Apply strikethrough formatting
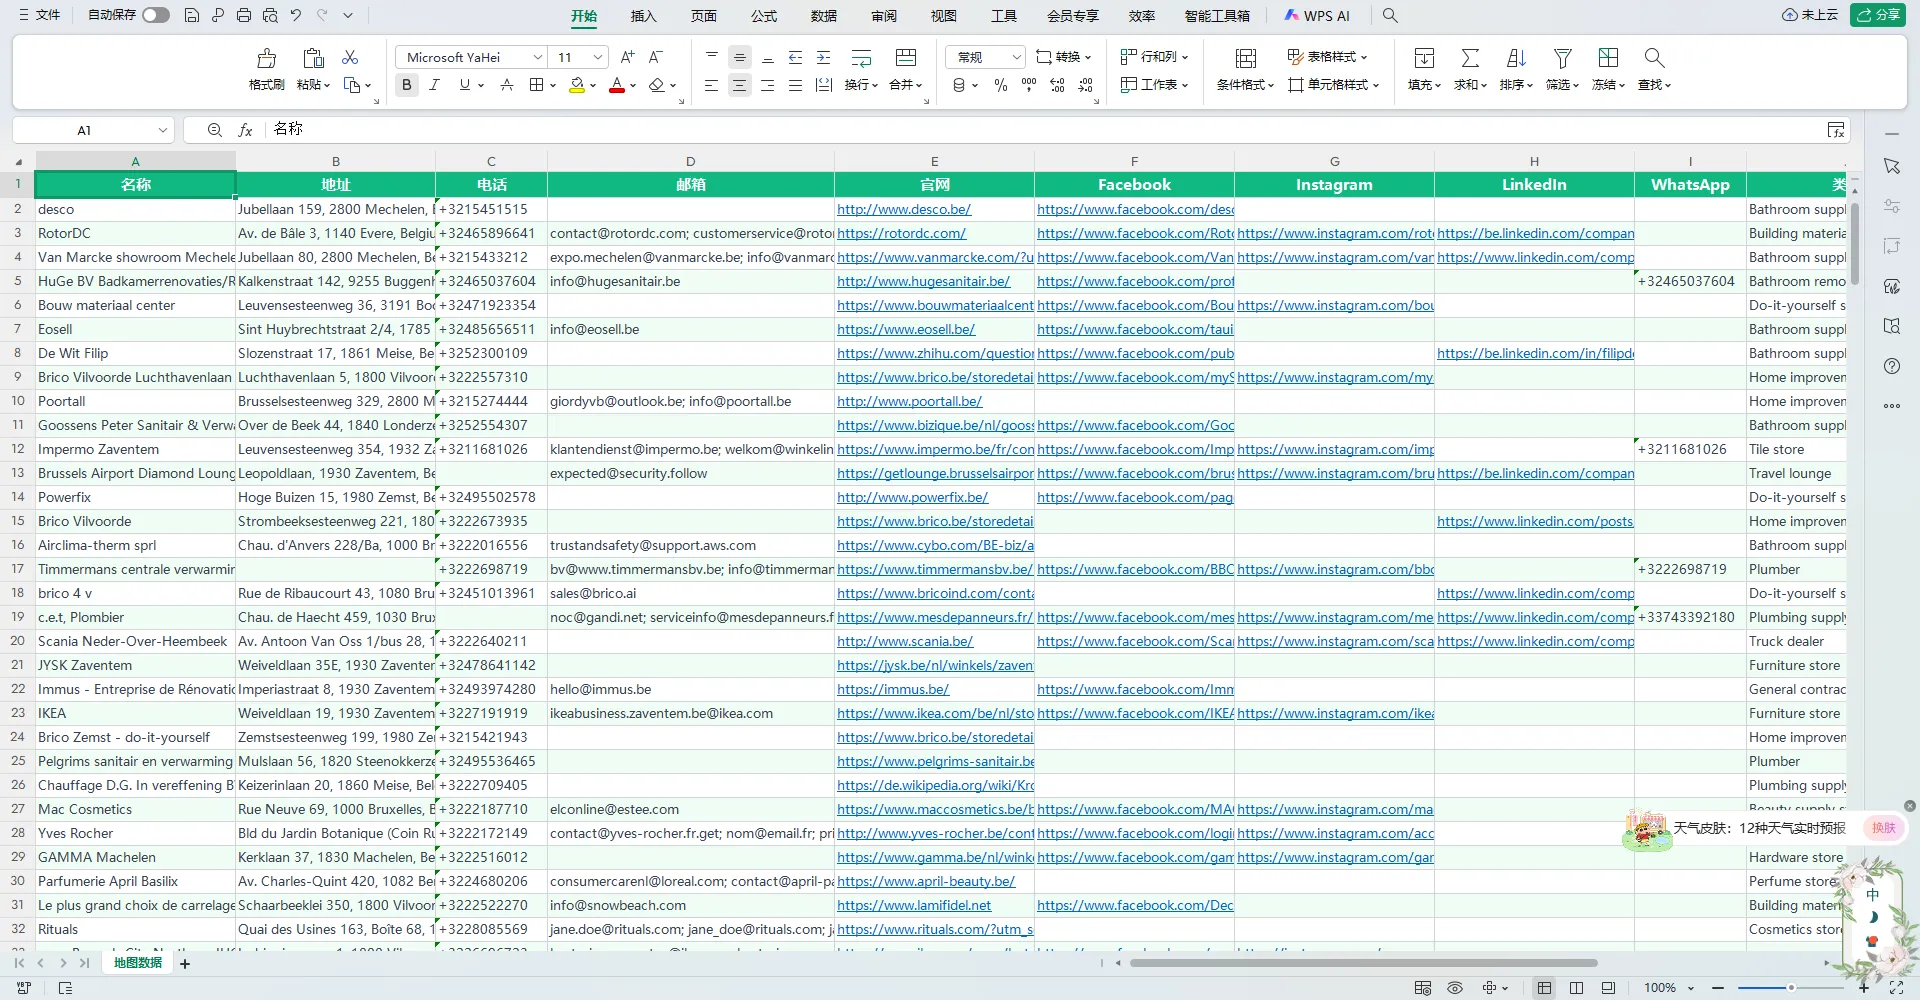The height and width of the screenshot is (1000, 1920). click(x=507, y=85)
